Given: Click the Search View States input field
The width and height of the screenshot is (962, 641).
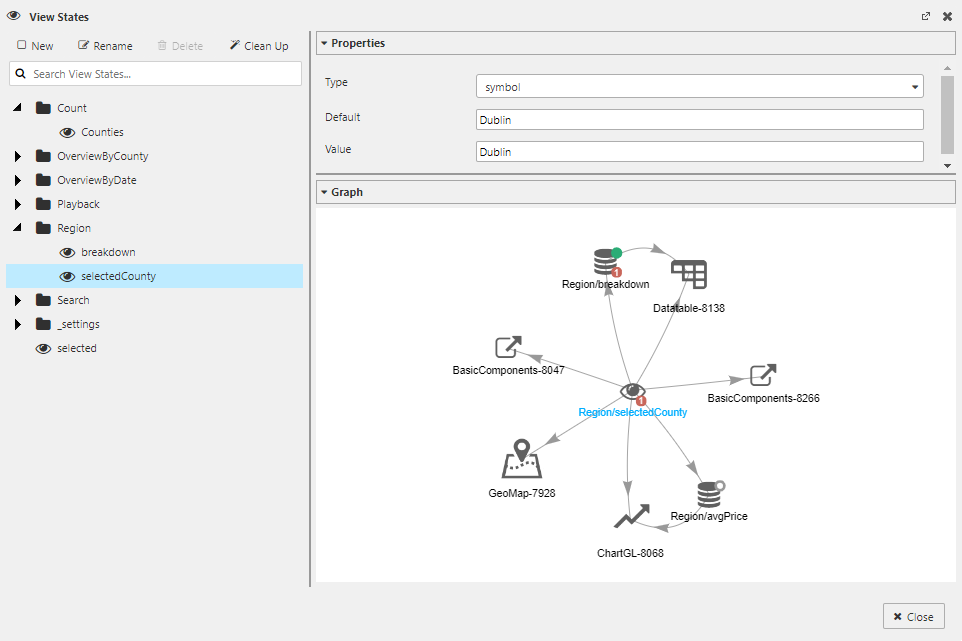Looking at the screenshot, I should click(155, 73).
